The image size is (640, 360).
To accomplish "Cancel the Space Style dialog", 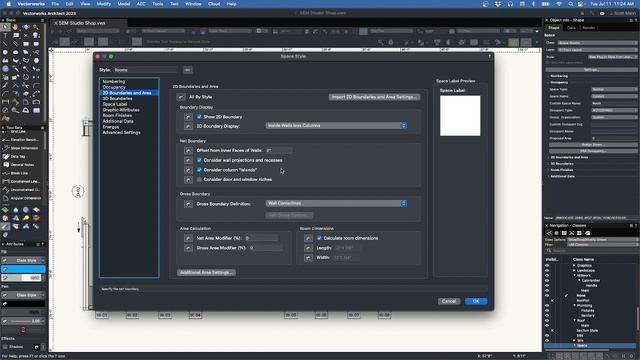I will [x=449, y=301].
